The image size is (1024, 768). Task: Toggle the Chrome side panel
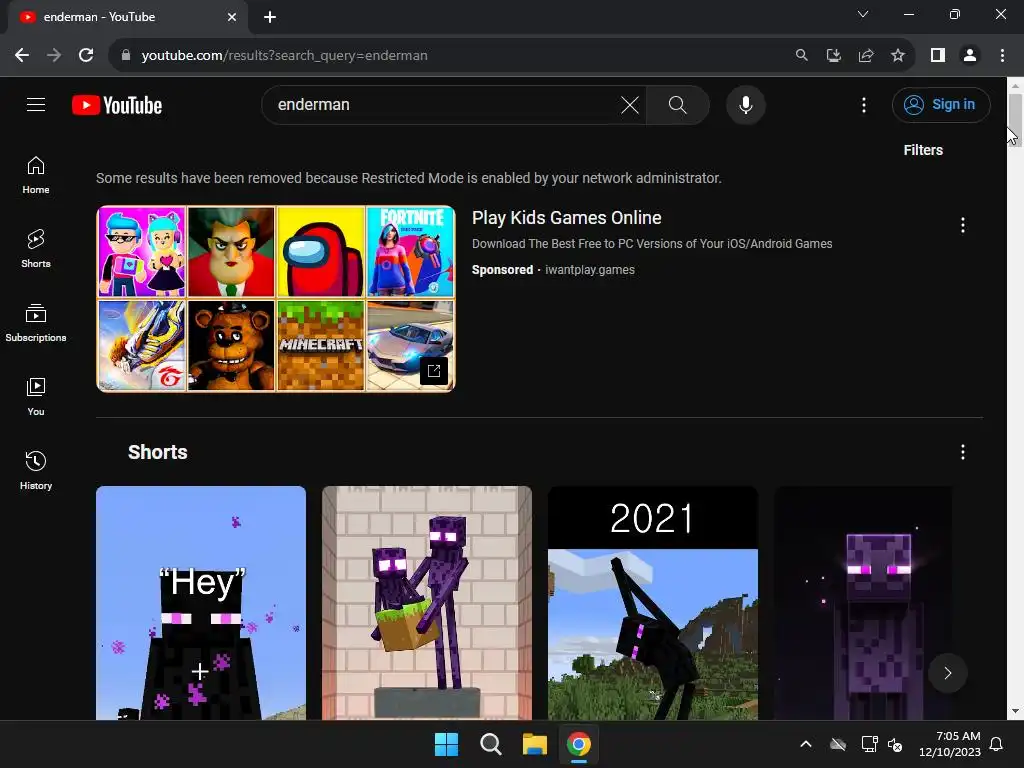click(938, 56)
